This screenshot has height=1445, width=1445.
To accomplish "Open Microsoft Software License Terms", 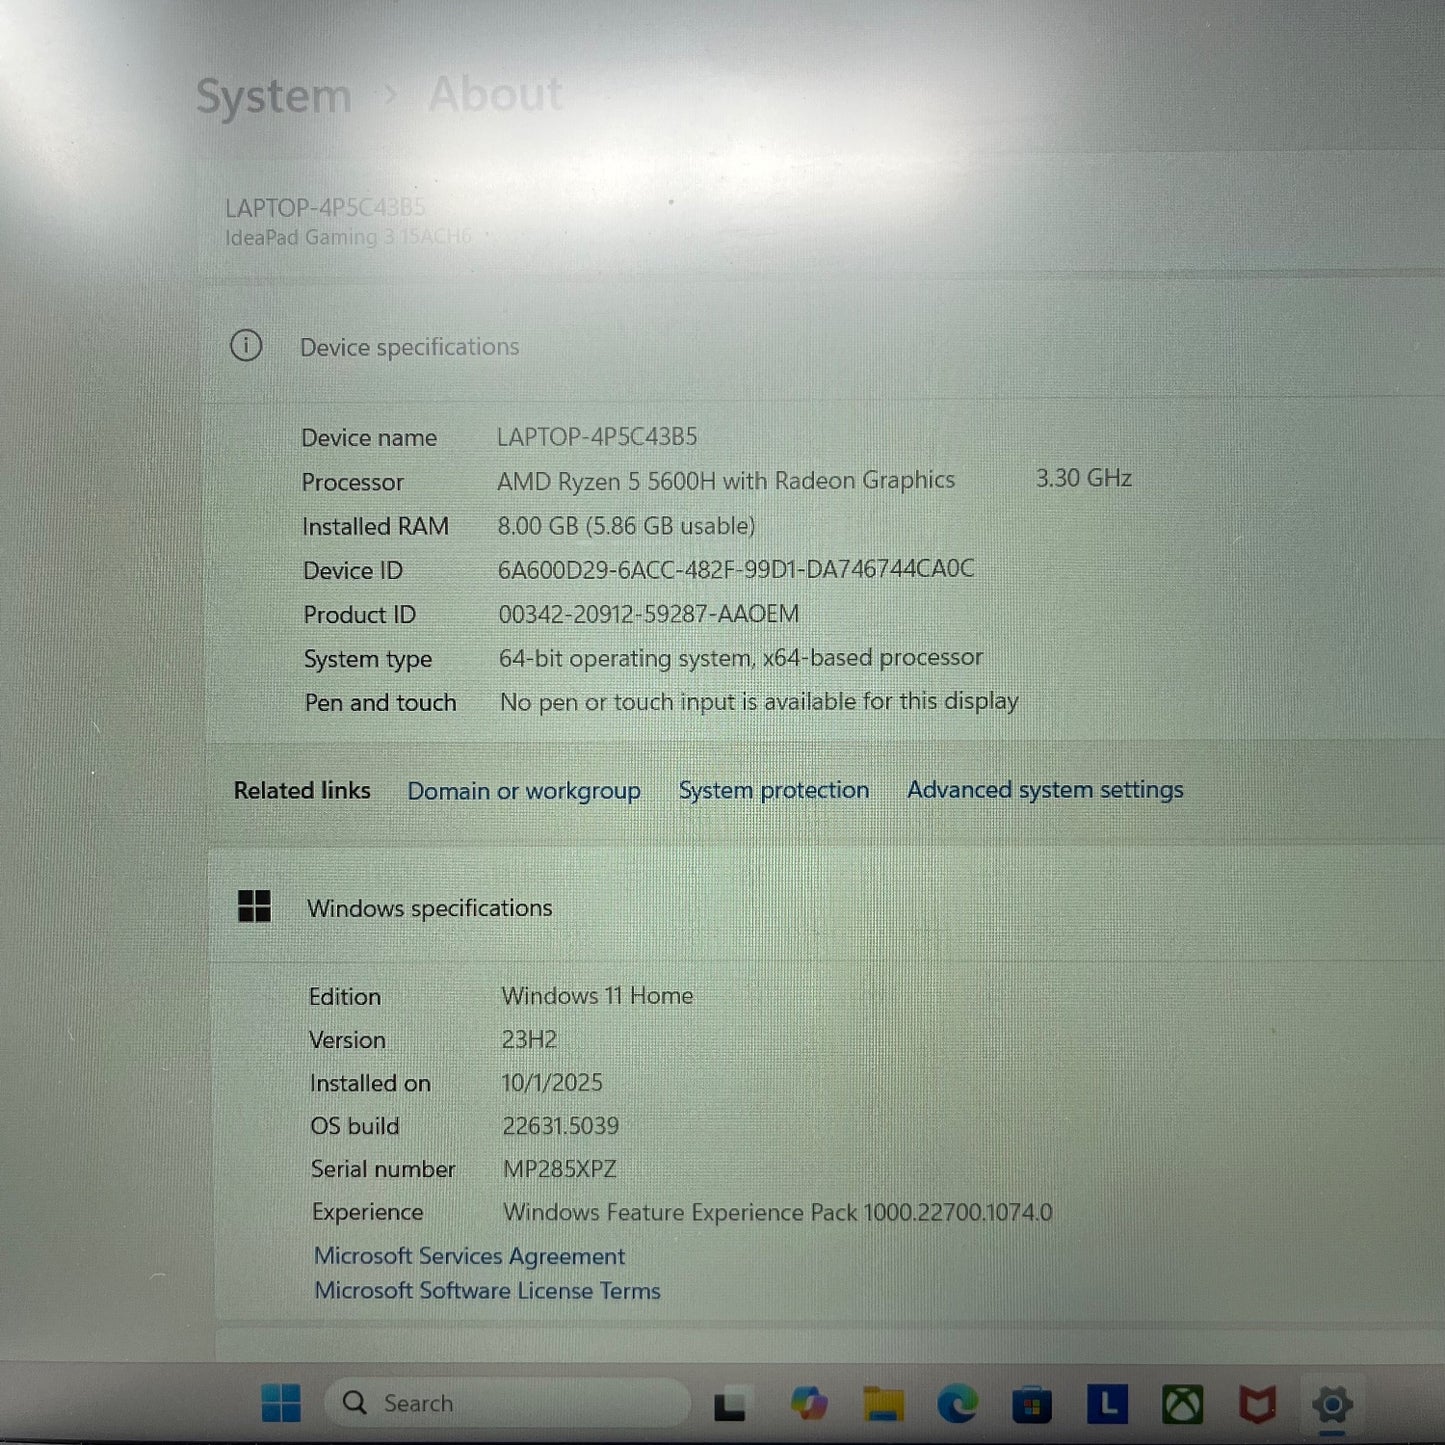I will 487,1291.
